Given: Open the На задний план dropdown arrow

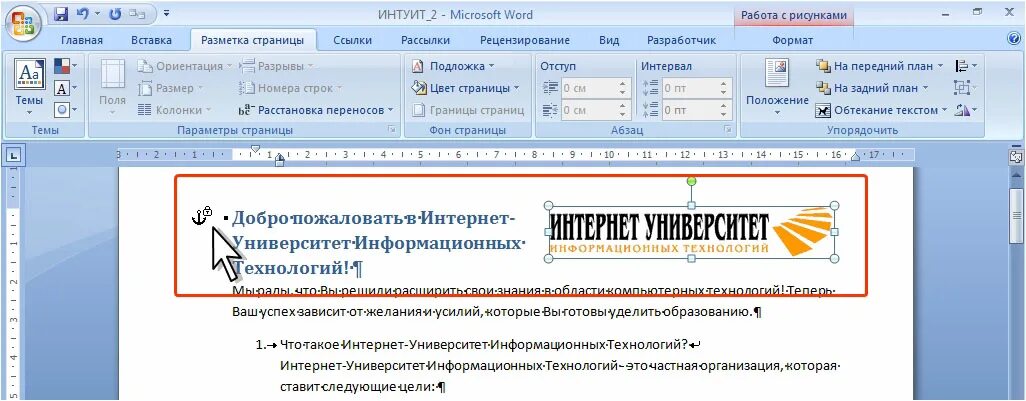Looking at the screenshot, I should (x=925, y=88).
